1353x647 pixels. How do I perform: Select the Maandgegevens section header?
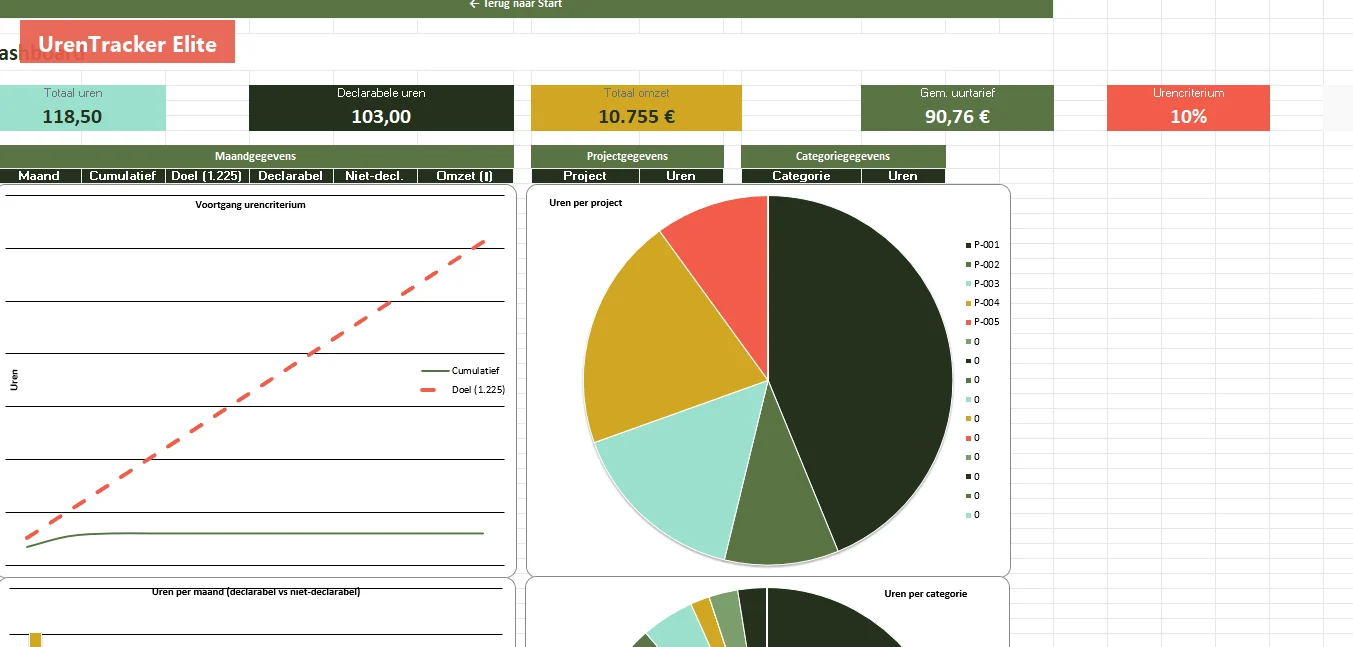pos(255,156)
